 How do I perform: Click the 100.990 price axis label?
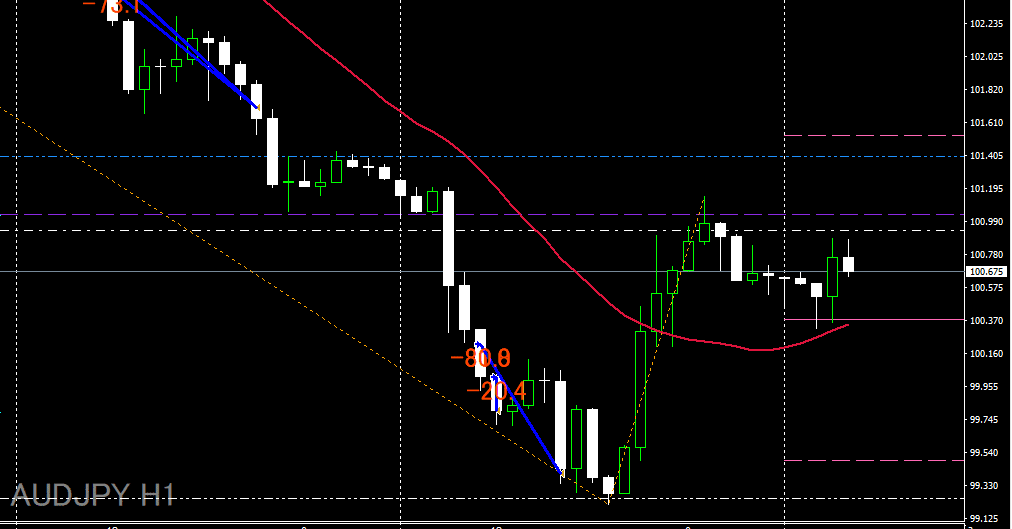click(986, 221)
